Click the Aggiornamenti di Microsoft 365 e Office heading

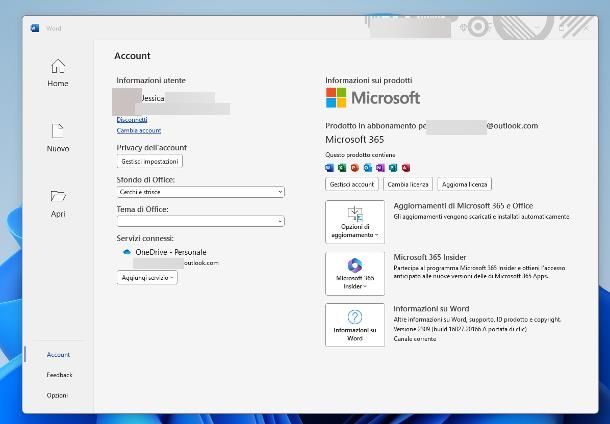(463, 206)
